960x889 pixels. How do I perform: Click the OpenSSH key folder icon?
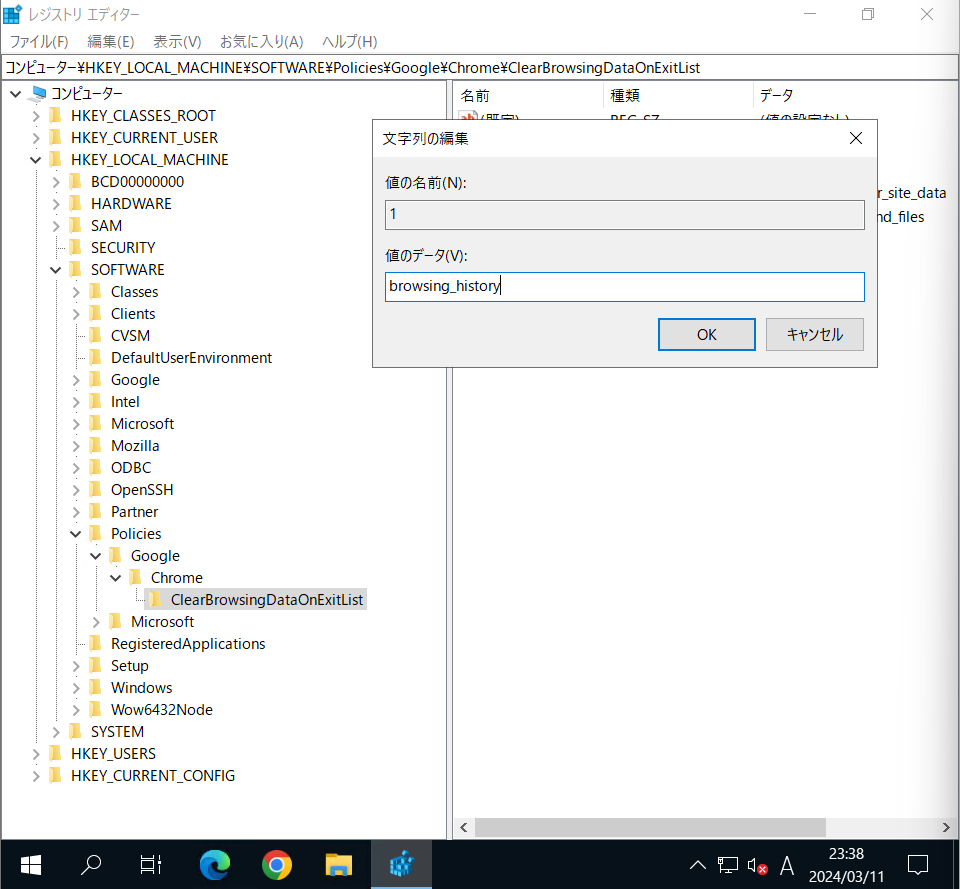[x=96, y=490]
